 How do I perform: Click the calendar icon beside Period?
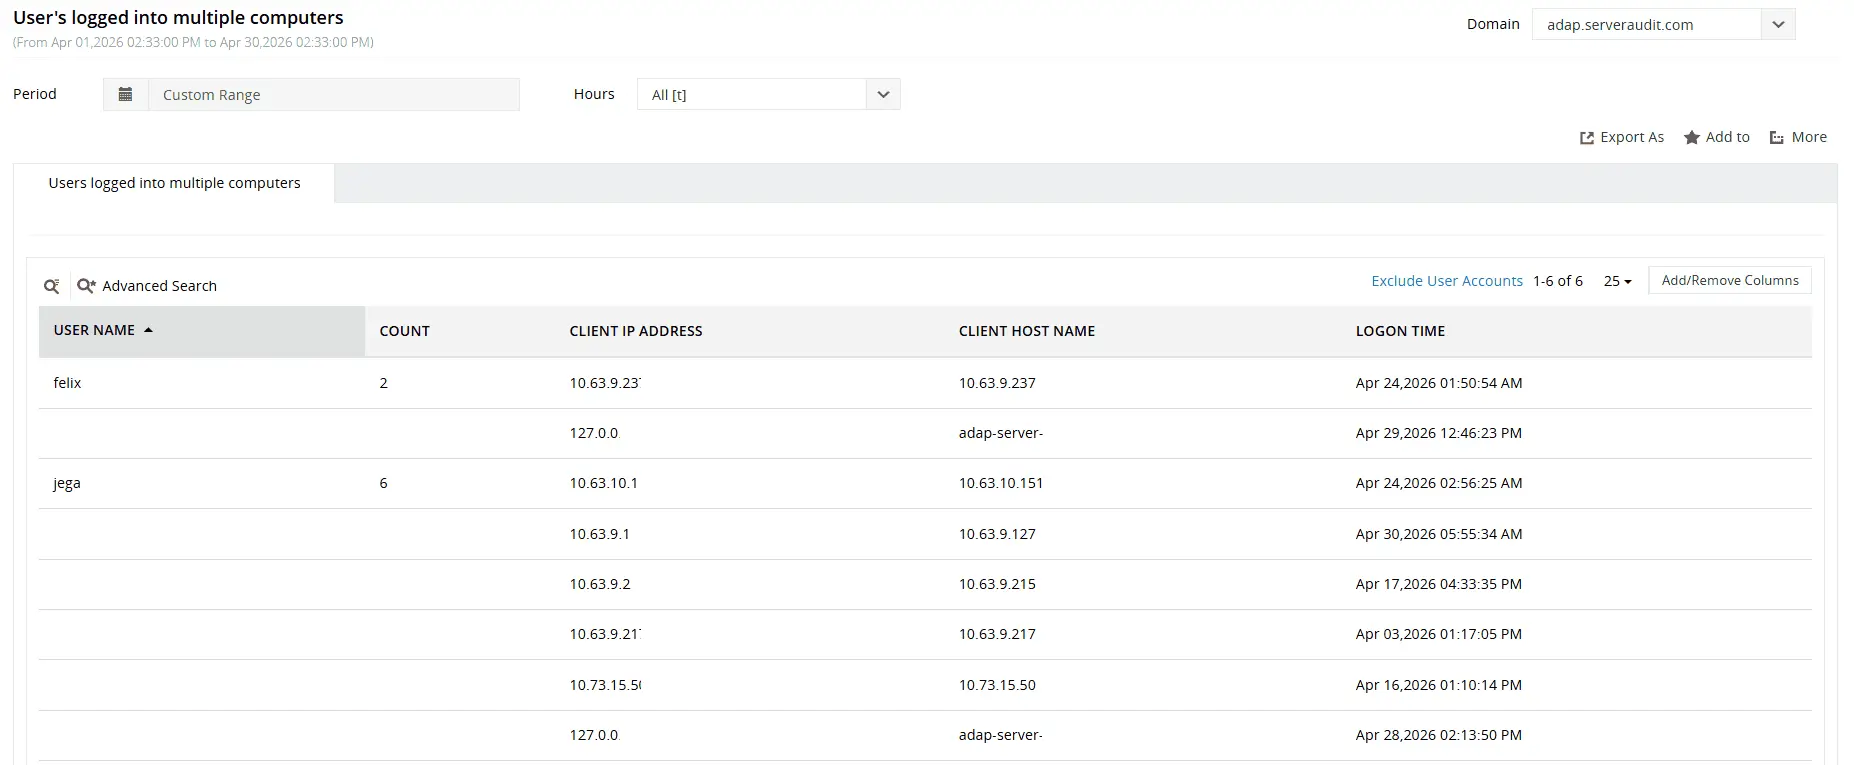[125, 94]
